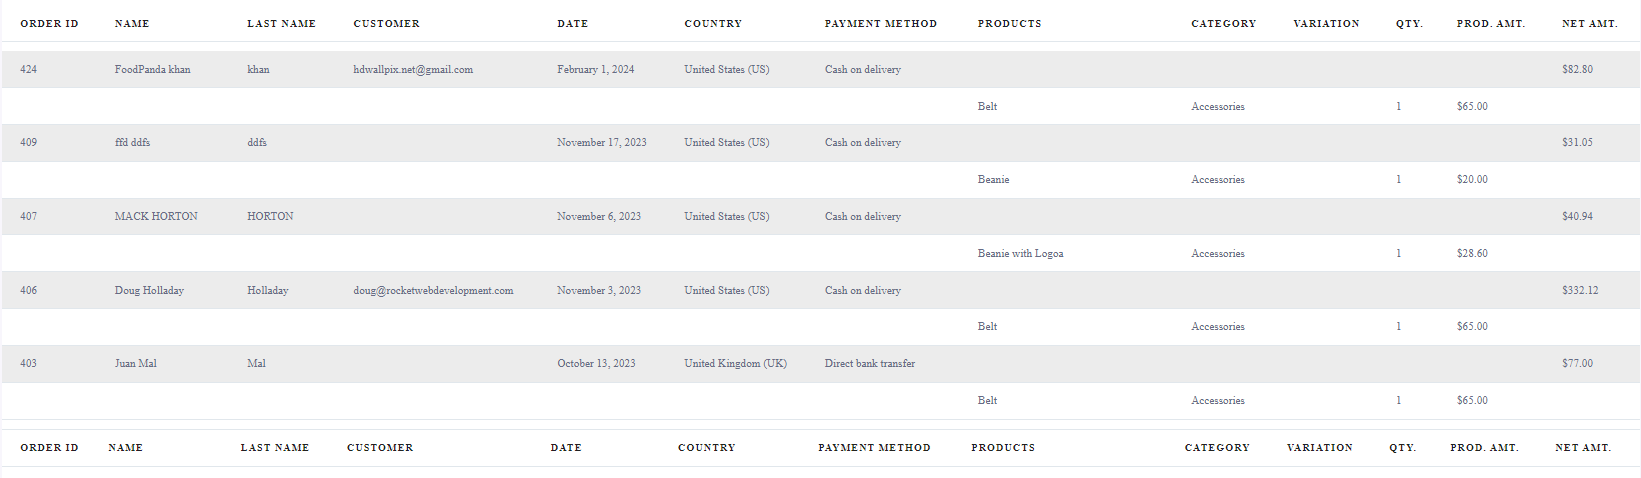Click the Beanie product entry

click(993, 179)
